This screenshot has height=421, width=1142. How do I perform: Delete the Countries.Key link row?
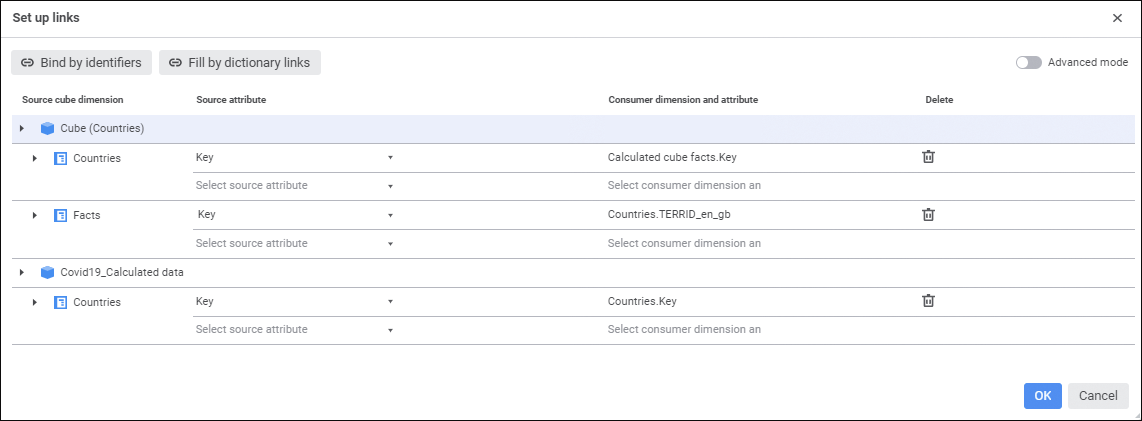pos(928,300)
